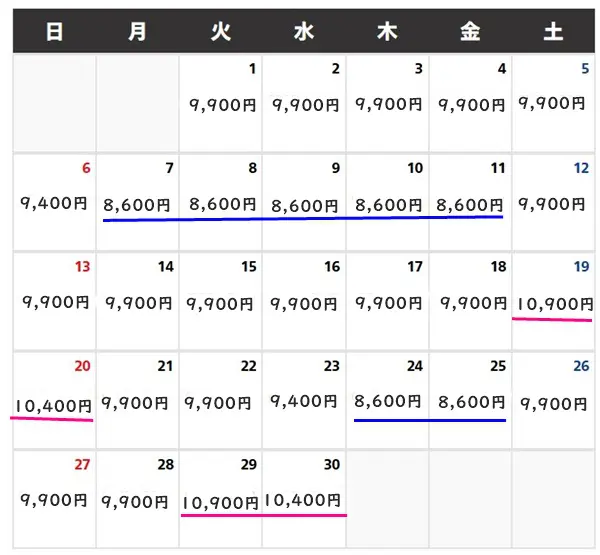This screenshot has width=600, height=555.
Task: Choose Sunday the 13th date
Action: (x=54, y=301)
